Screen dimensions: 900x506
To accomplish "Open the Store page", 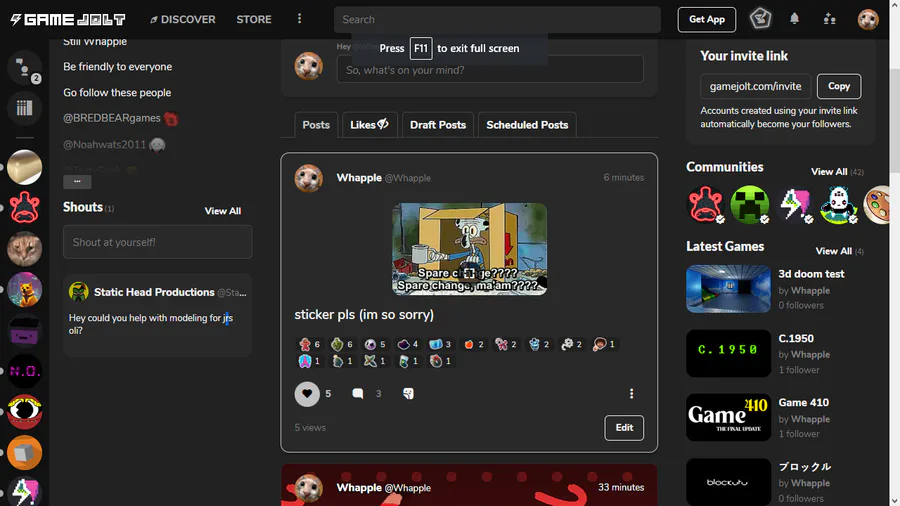I will tap(254, 20).
